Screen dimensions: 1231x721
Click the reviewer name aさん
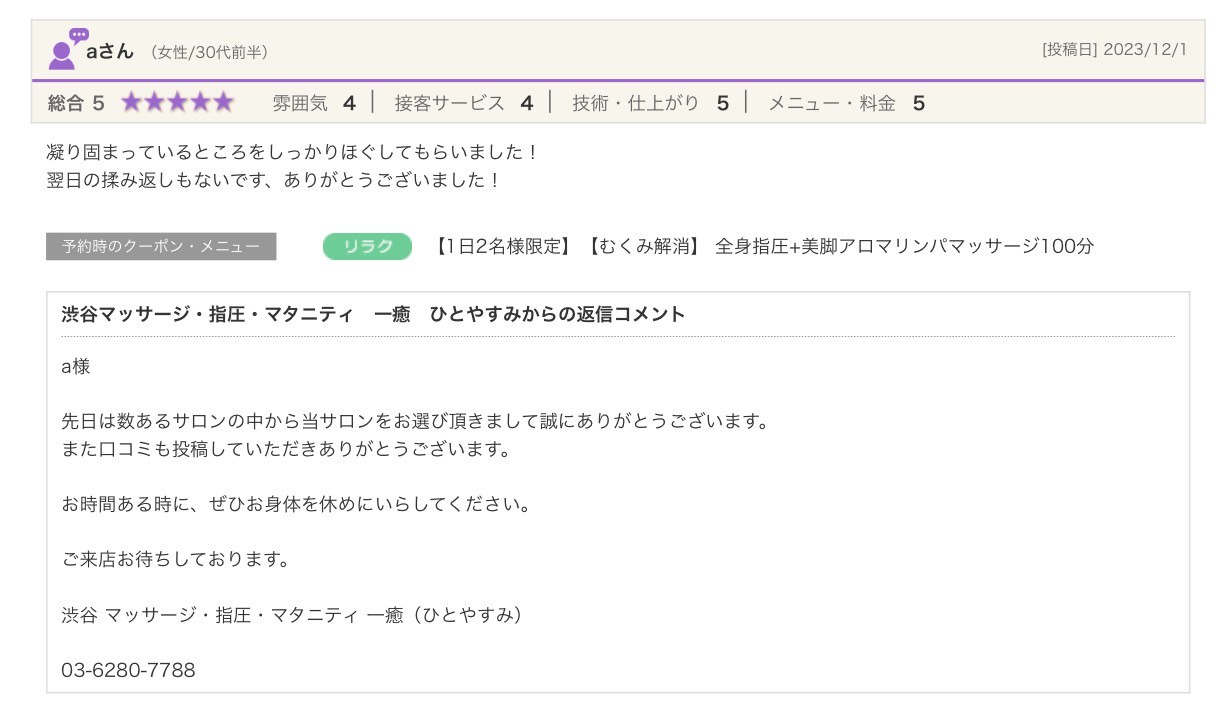tap(110, 51)
